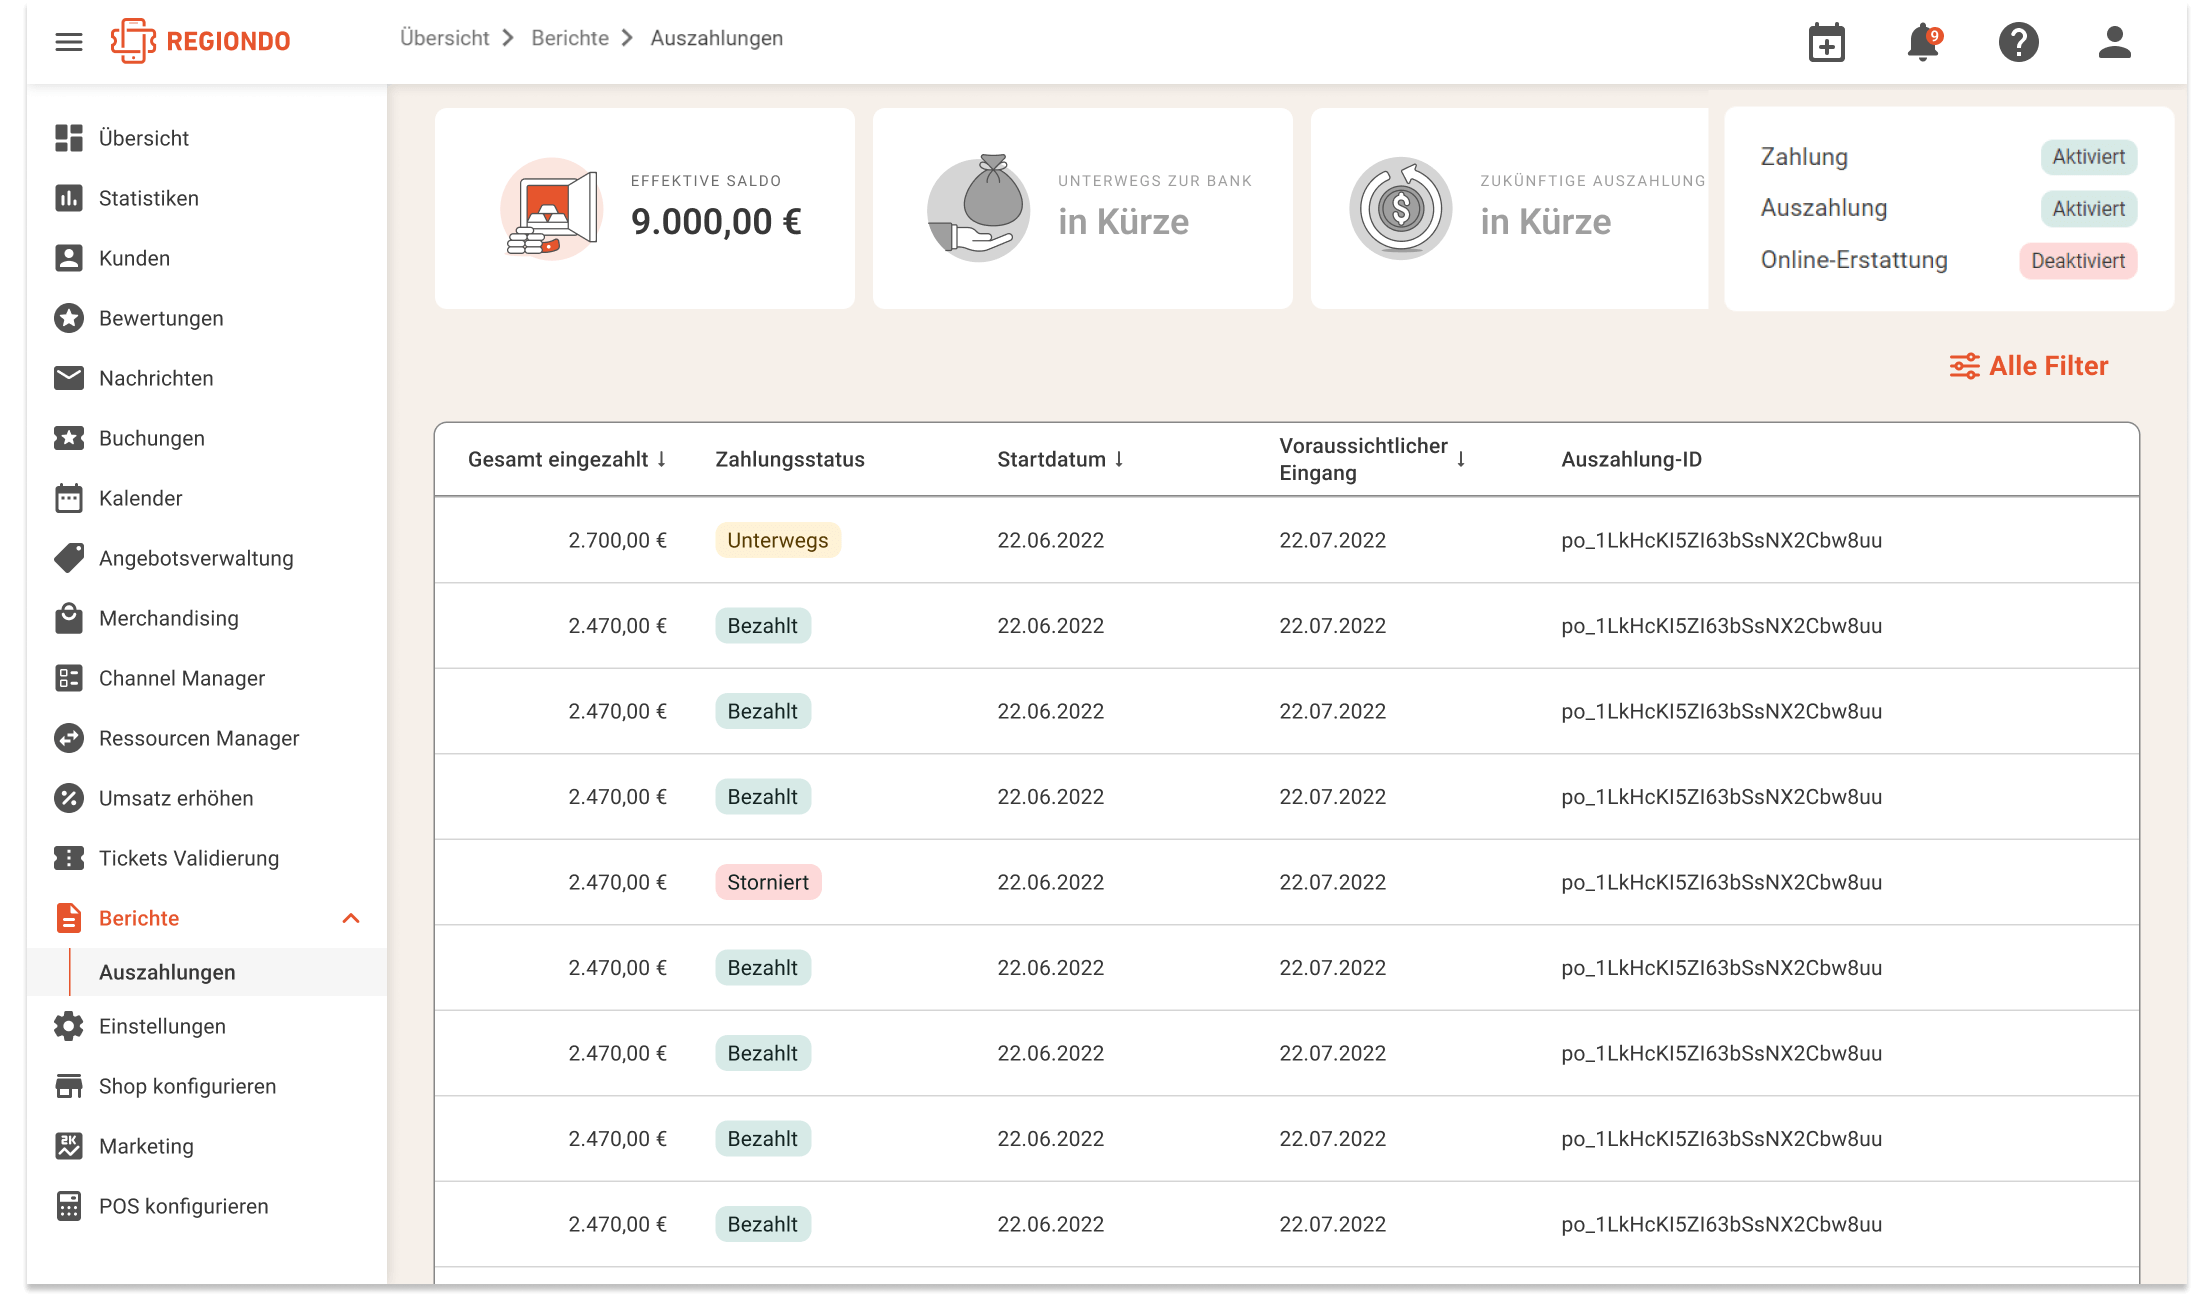Click the Zahlung Aktiviert status badge
The width and height of the screenshot is (2193, 1296).
point(2088,157)
